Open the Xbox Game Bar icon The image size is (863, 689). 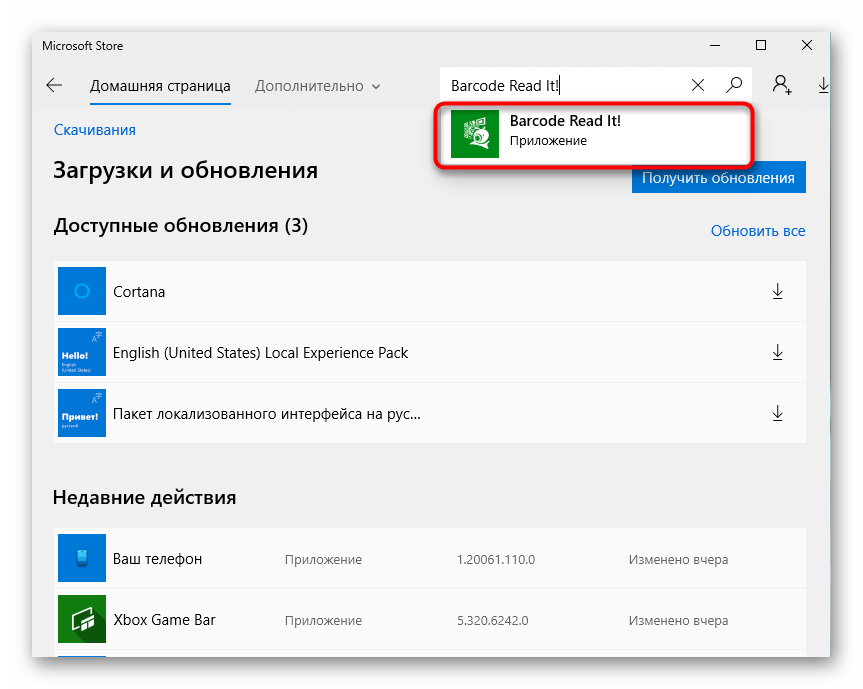[82, 619]
